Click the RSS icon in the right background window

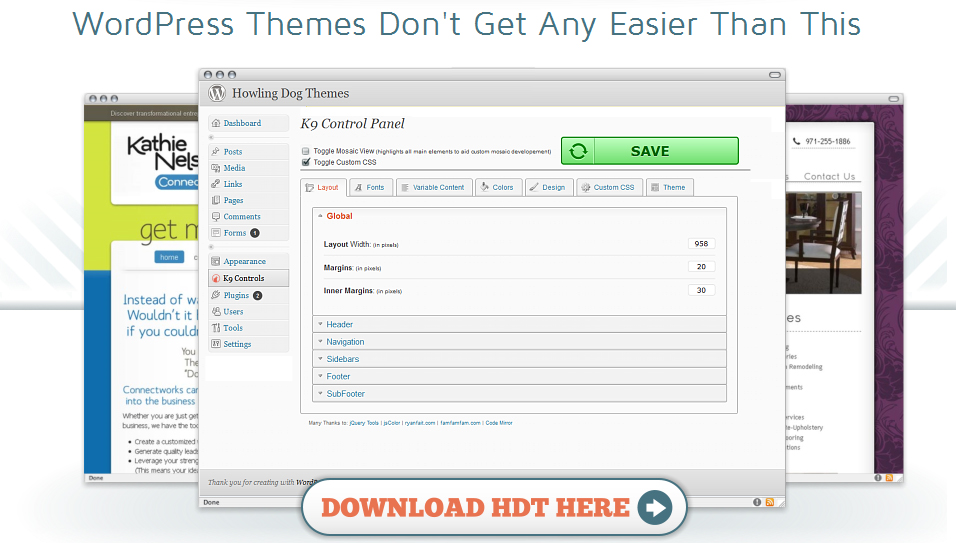click(x=890, y=478)
